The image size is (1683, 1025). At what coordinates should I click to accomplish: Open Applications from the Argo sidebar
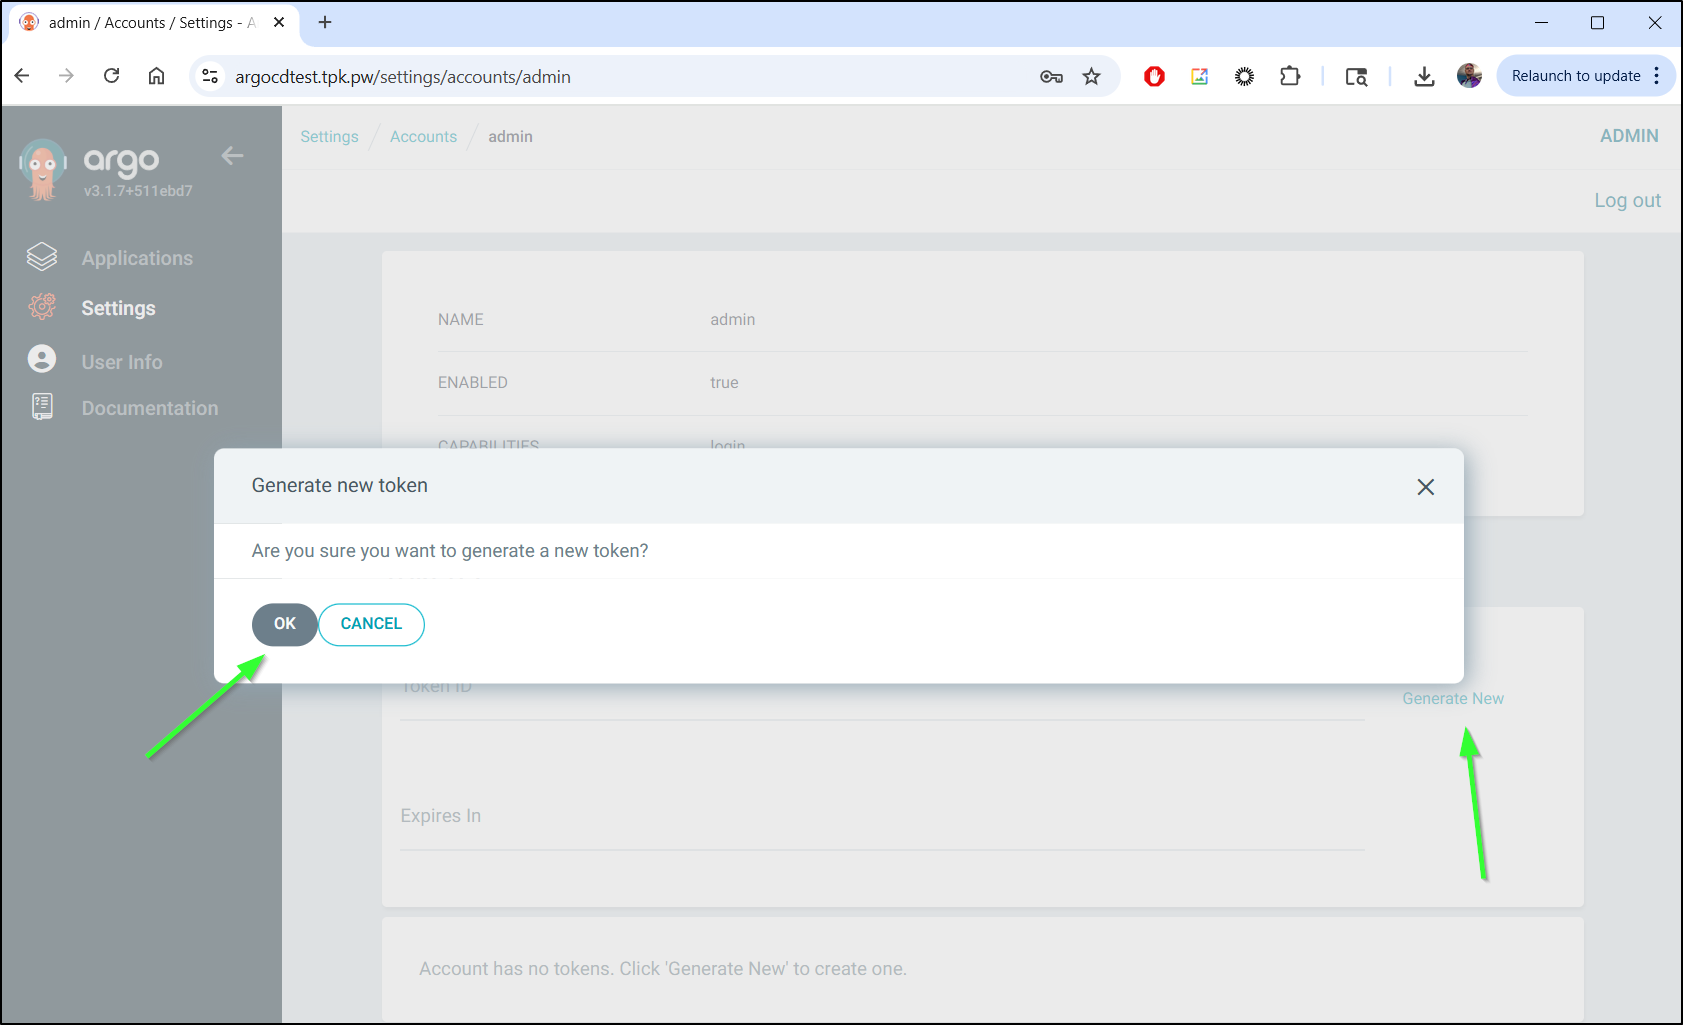coord(137,258)
